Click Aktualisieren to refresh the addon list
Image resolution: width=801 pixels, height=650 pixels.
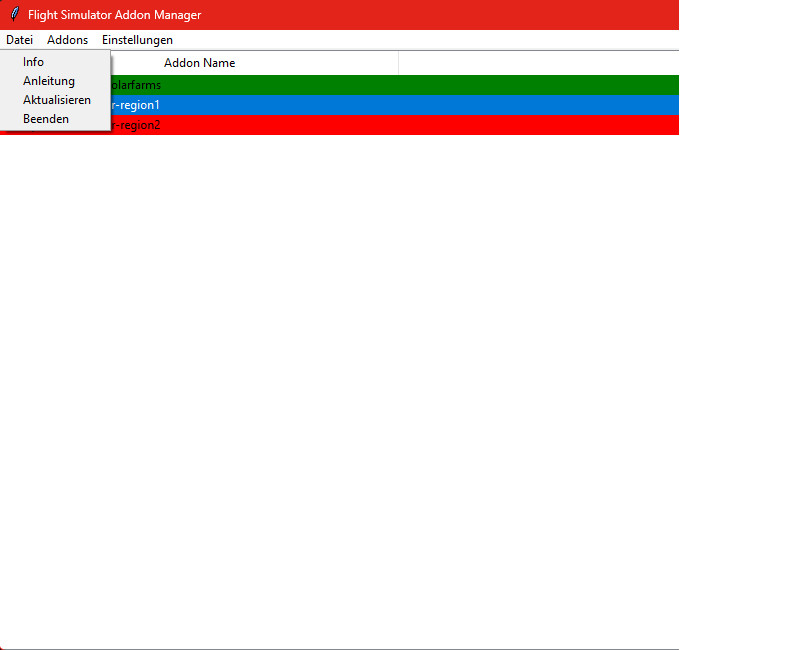57,100
